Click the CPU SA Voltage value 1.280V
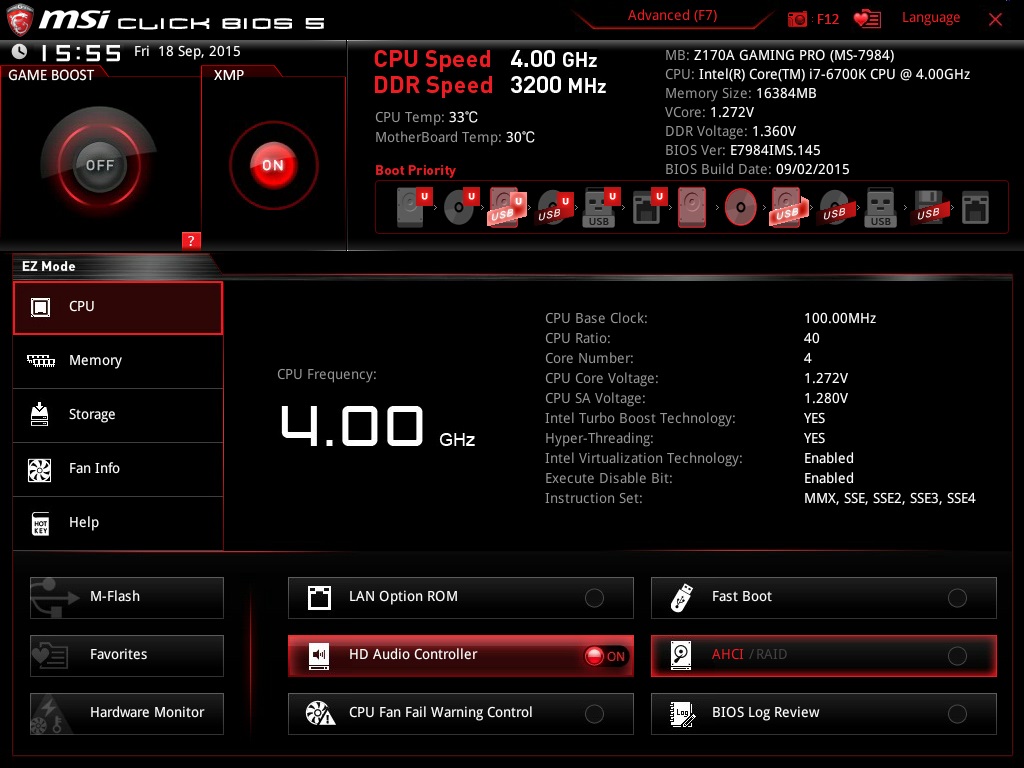Image resolution: width=1024 pixels, height=768 pixels. [x=826, y=398]
